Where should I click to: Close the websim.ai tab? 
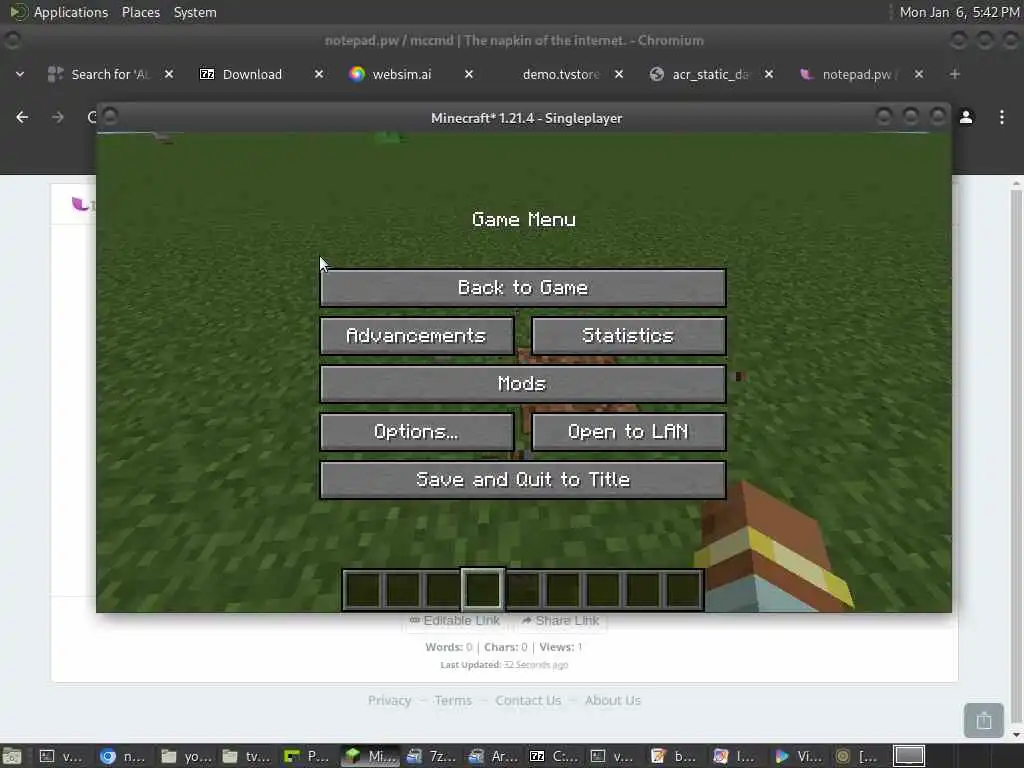[x=469, y=74]
